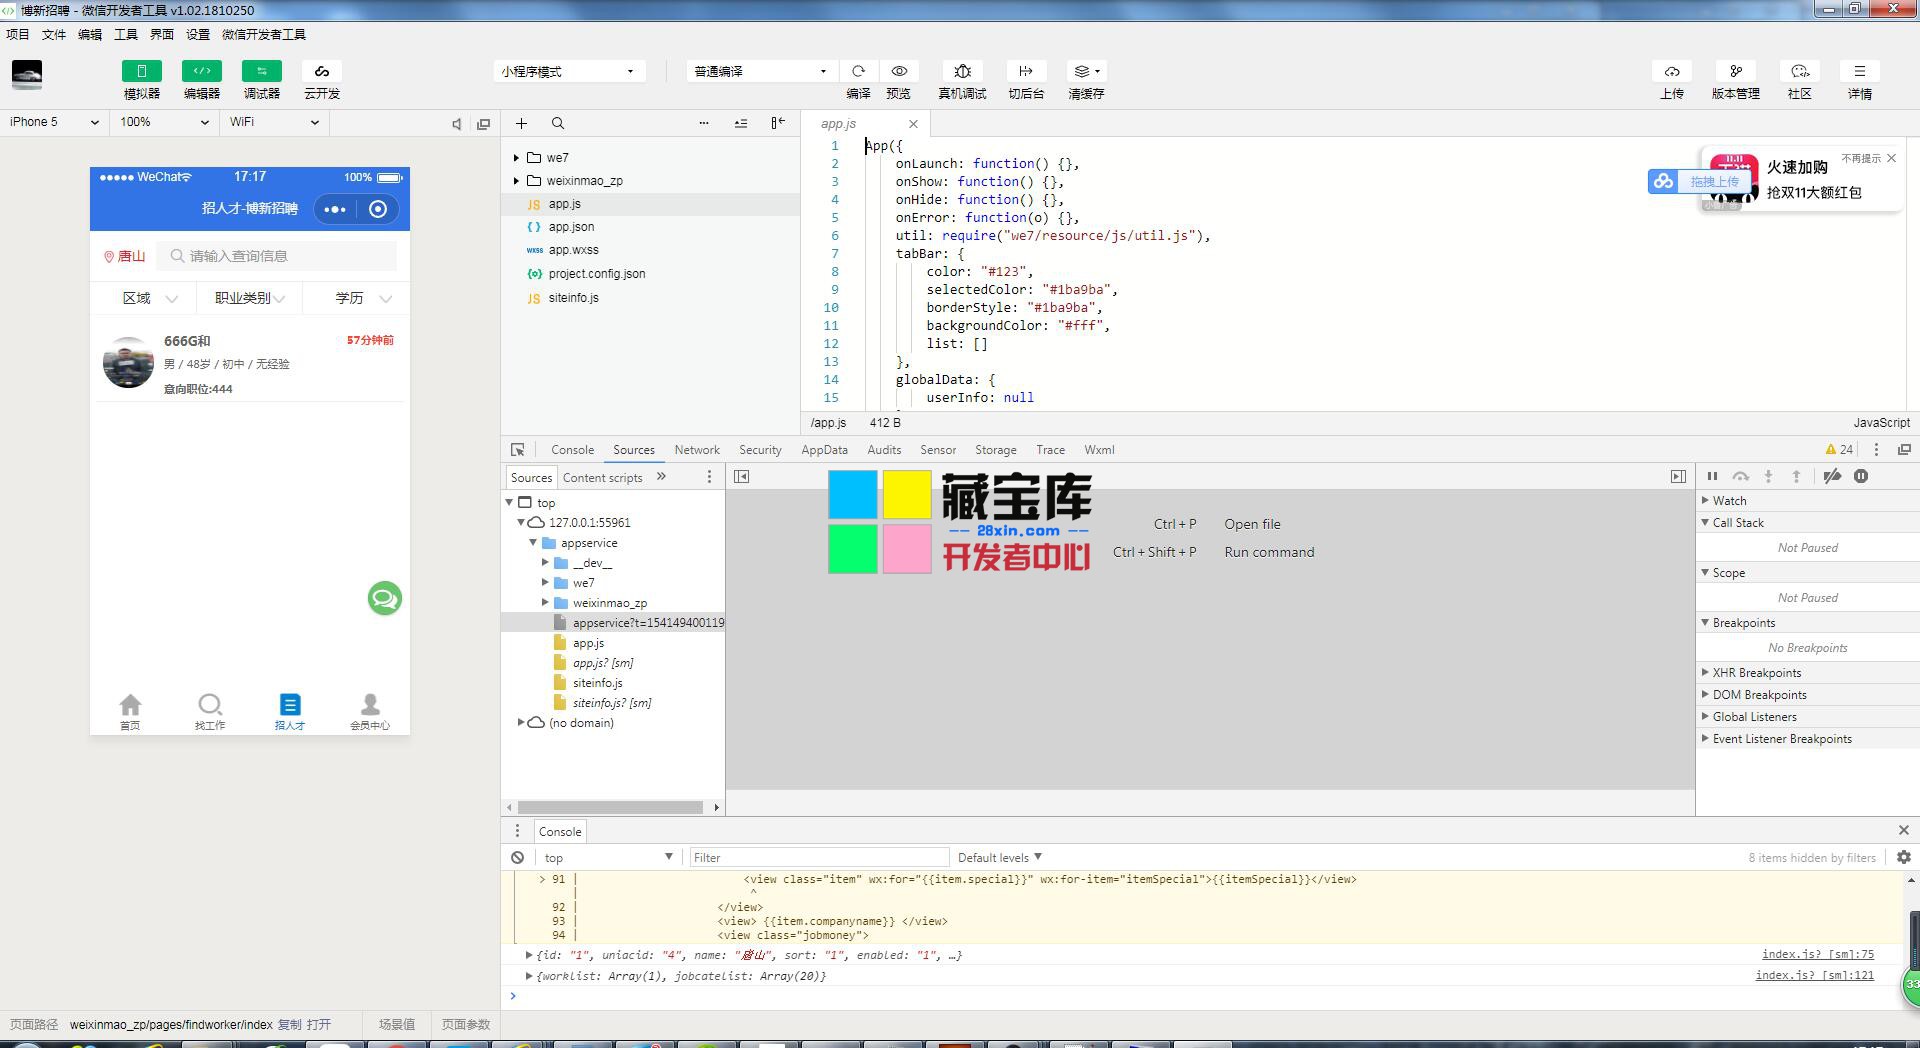The image size is (1920, 1048).
Task: Click 复制 to copy page path
Action: coord(289,1024)
